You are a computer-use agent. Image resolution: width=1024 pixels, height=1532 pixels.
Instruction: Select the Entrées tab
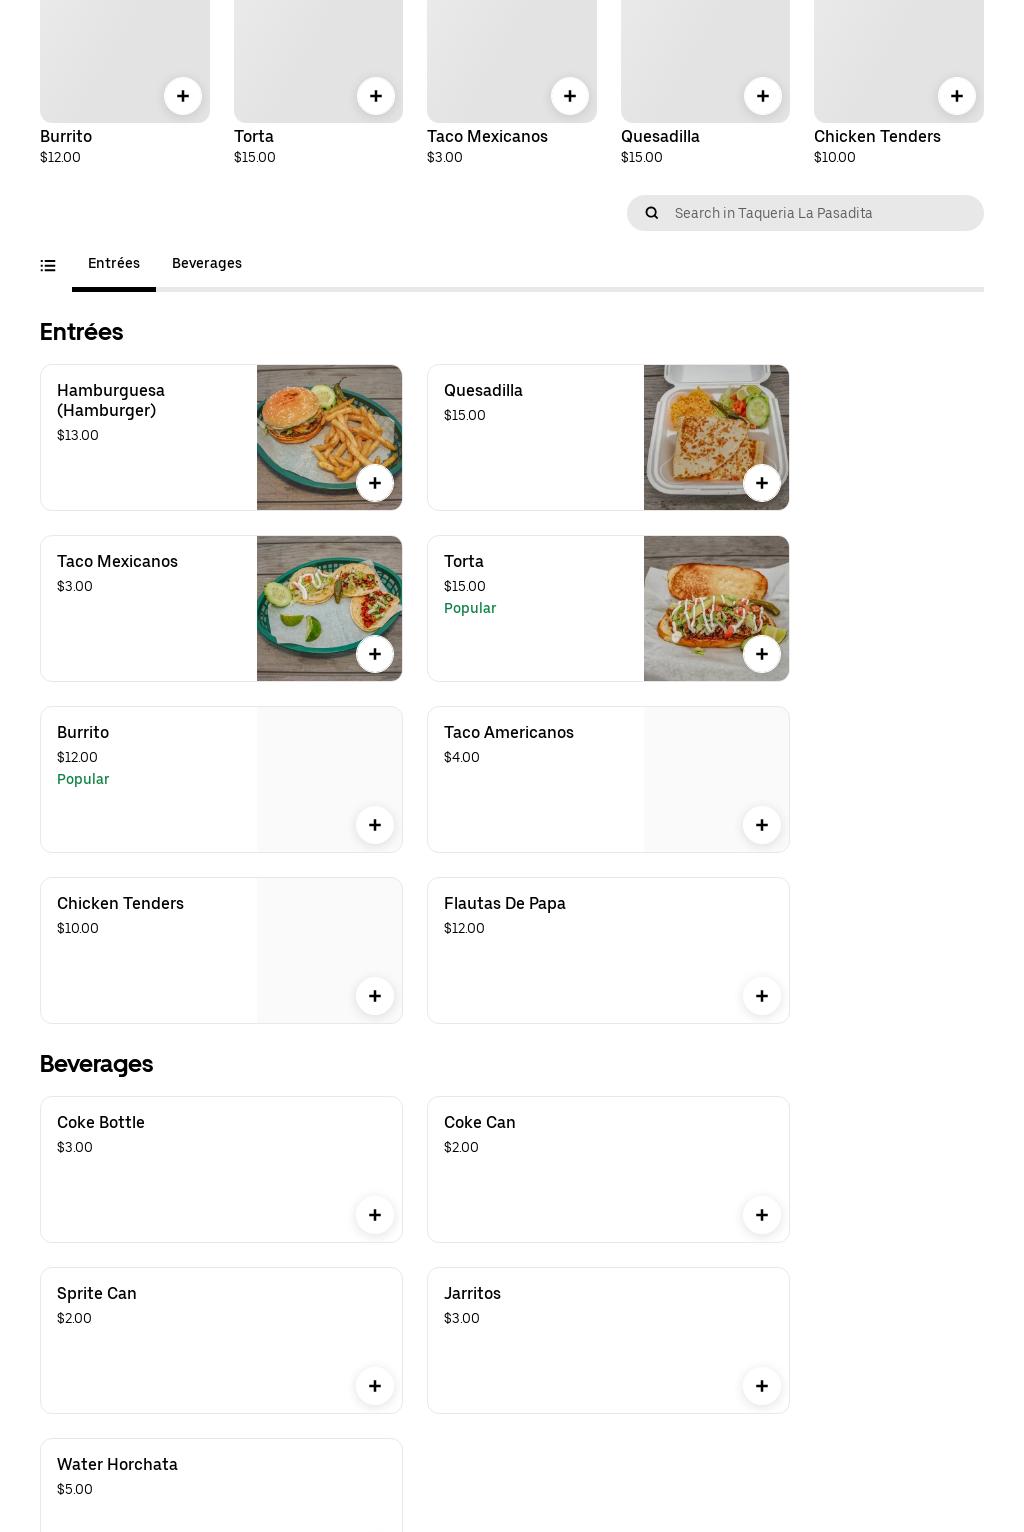tap(114, 263)
